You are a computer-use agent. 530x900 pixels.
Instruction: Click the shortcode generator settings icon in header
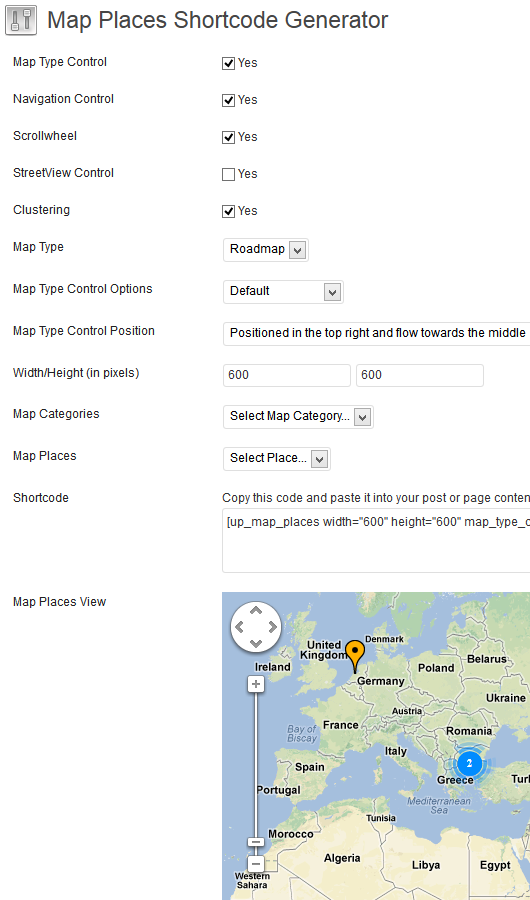(21, 20)
